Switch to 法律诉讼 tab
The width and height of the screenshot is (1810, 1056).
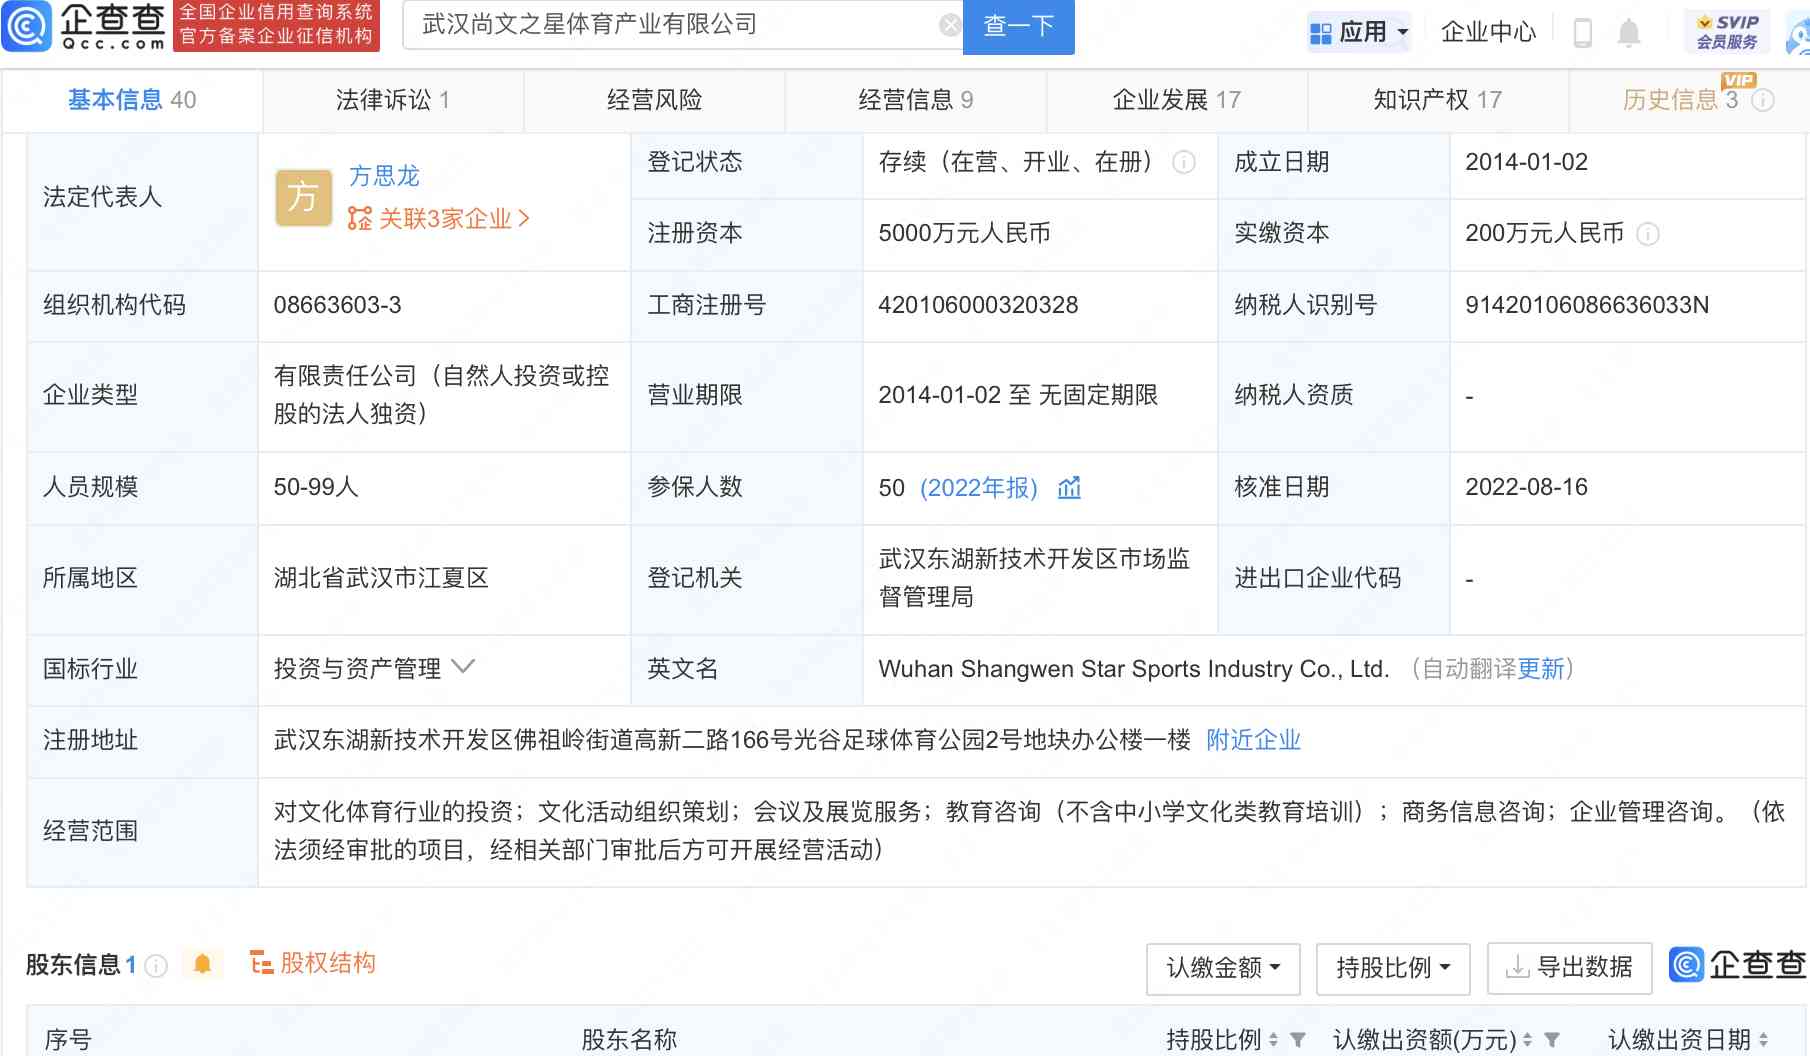(393, 100)
